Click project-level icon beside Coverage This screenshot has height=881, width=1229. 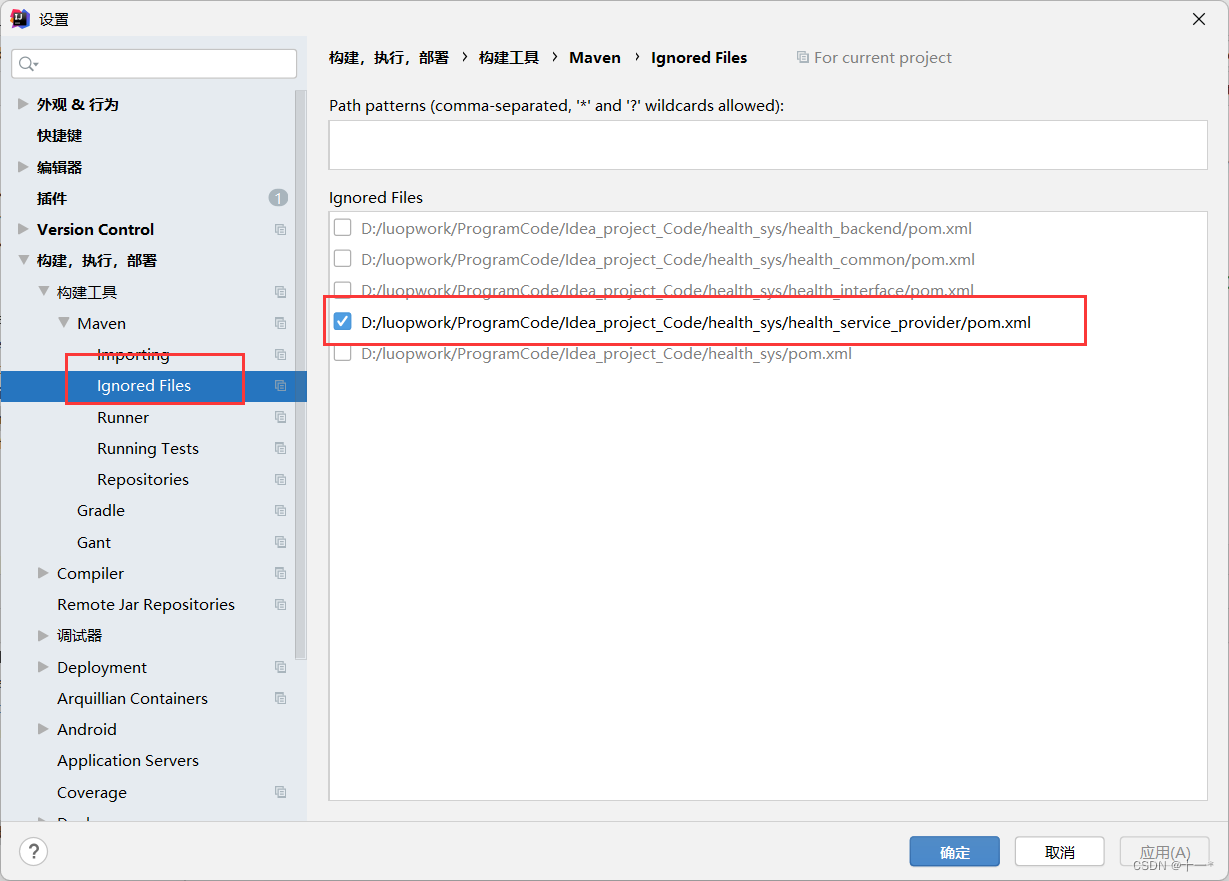tap(280, 792)
